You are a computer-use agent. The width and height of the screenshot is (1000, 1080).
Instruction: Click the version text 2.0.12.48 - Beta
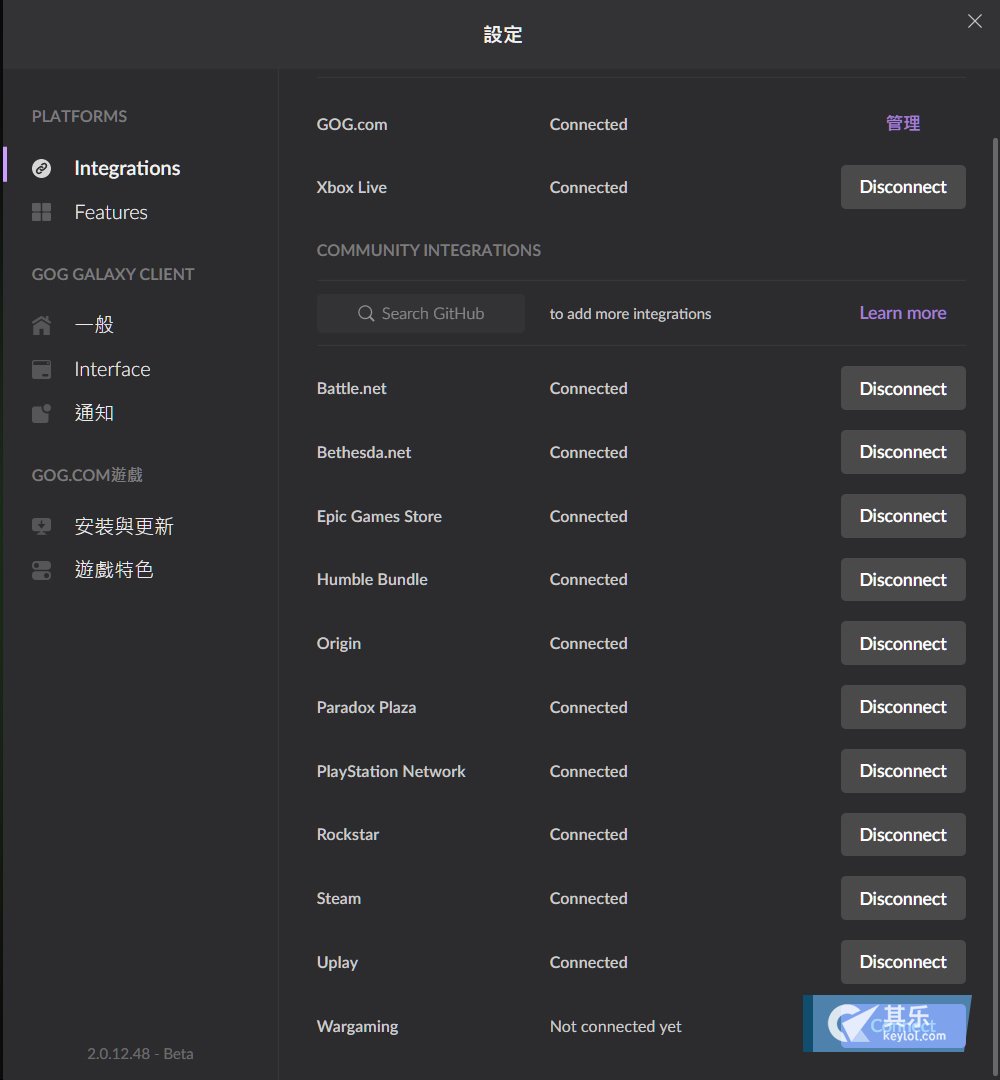point(140,1054)
